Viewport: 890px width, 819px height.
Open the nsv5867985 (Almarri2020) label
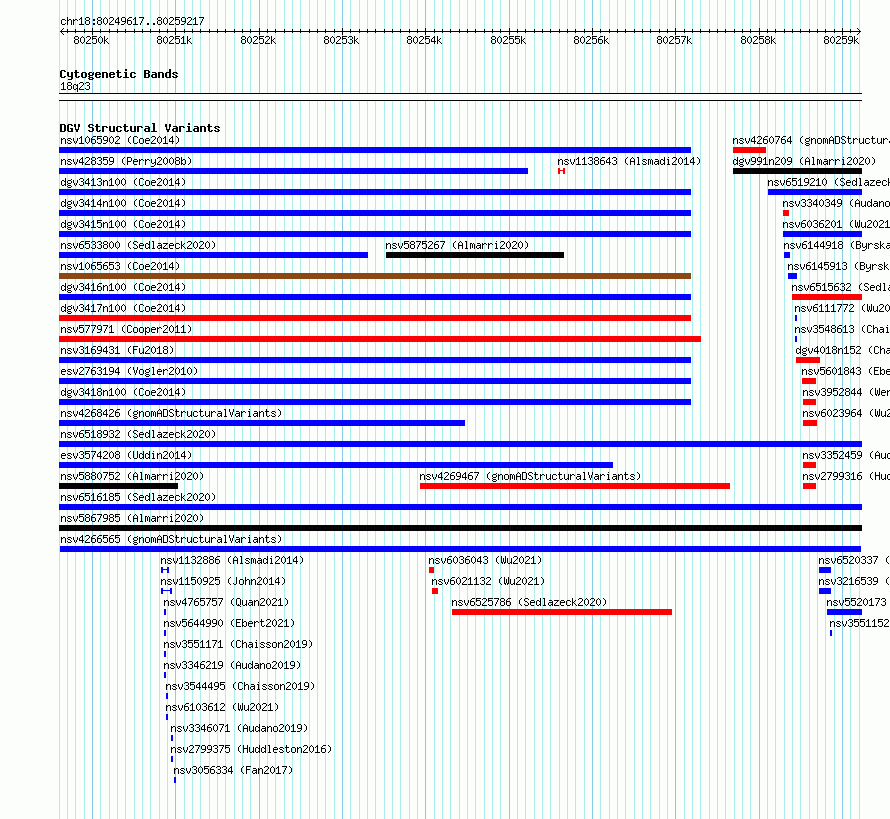pyautogui.click(x=132, y=518)
